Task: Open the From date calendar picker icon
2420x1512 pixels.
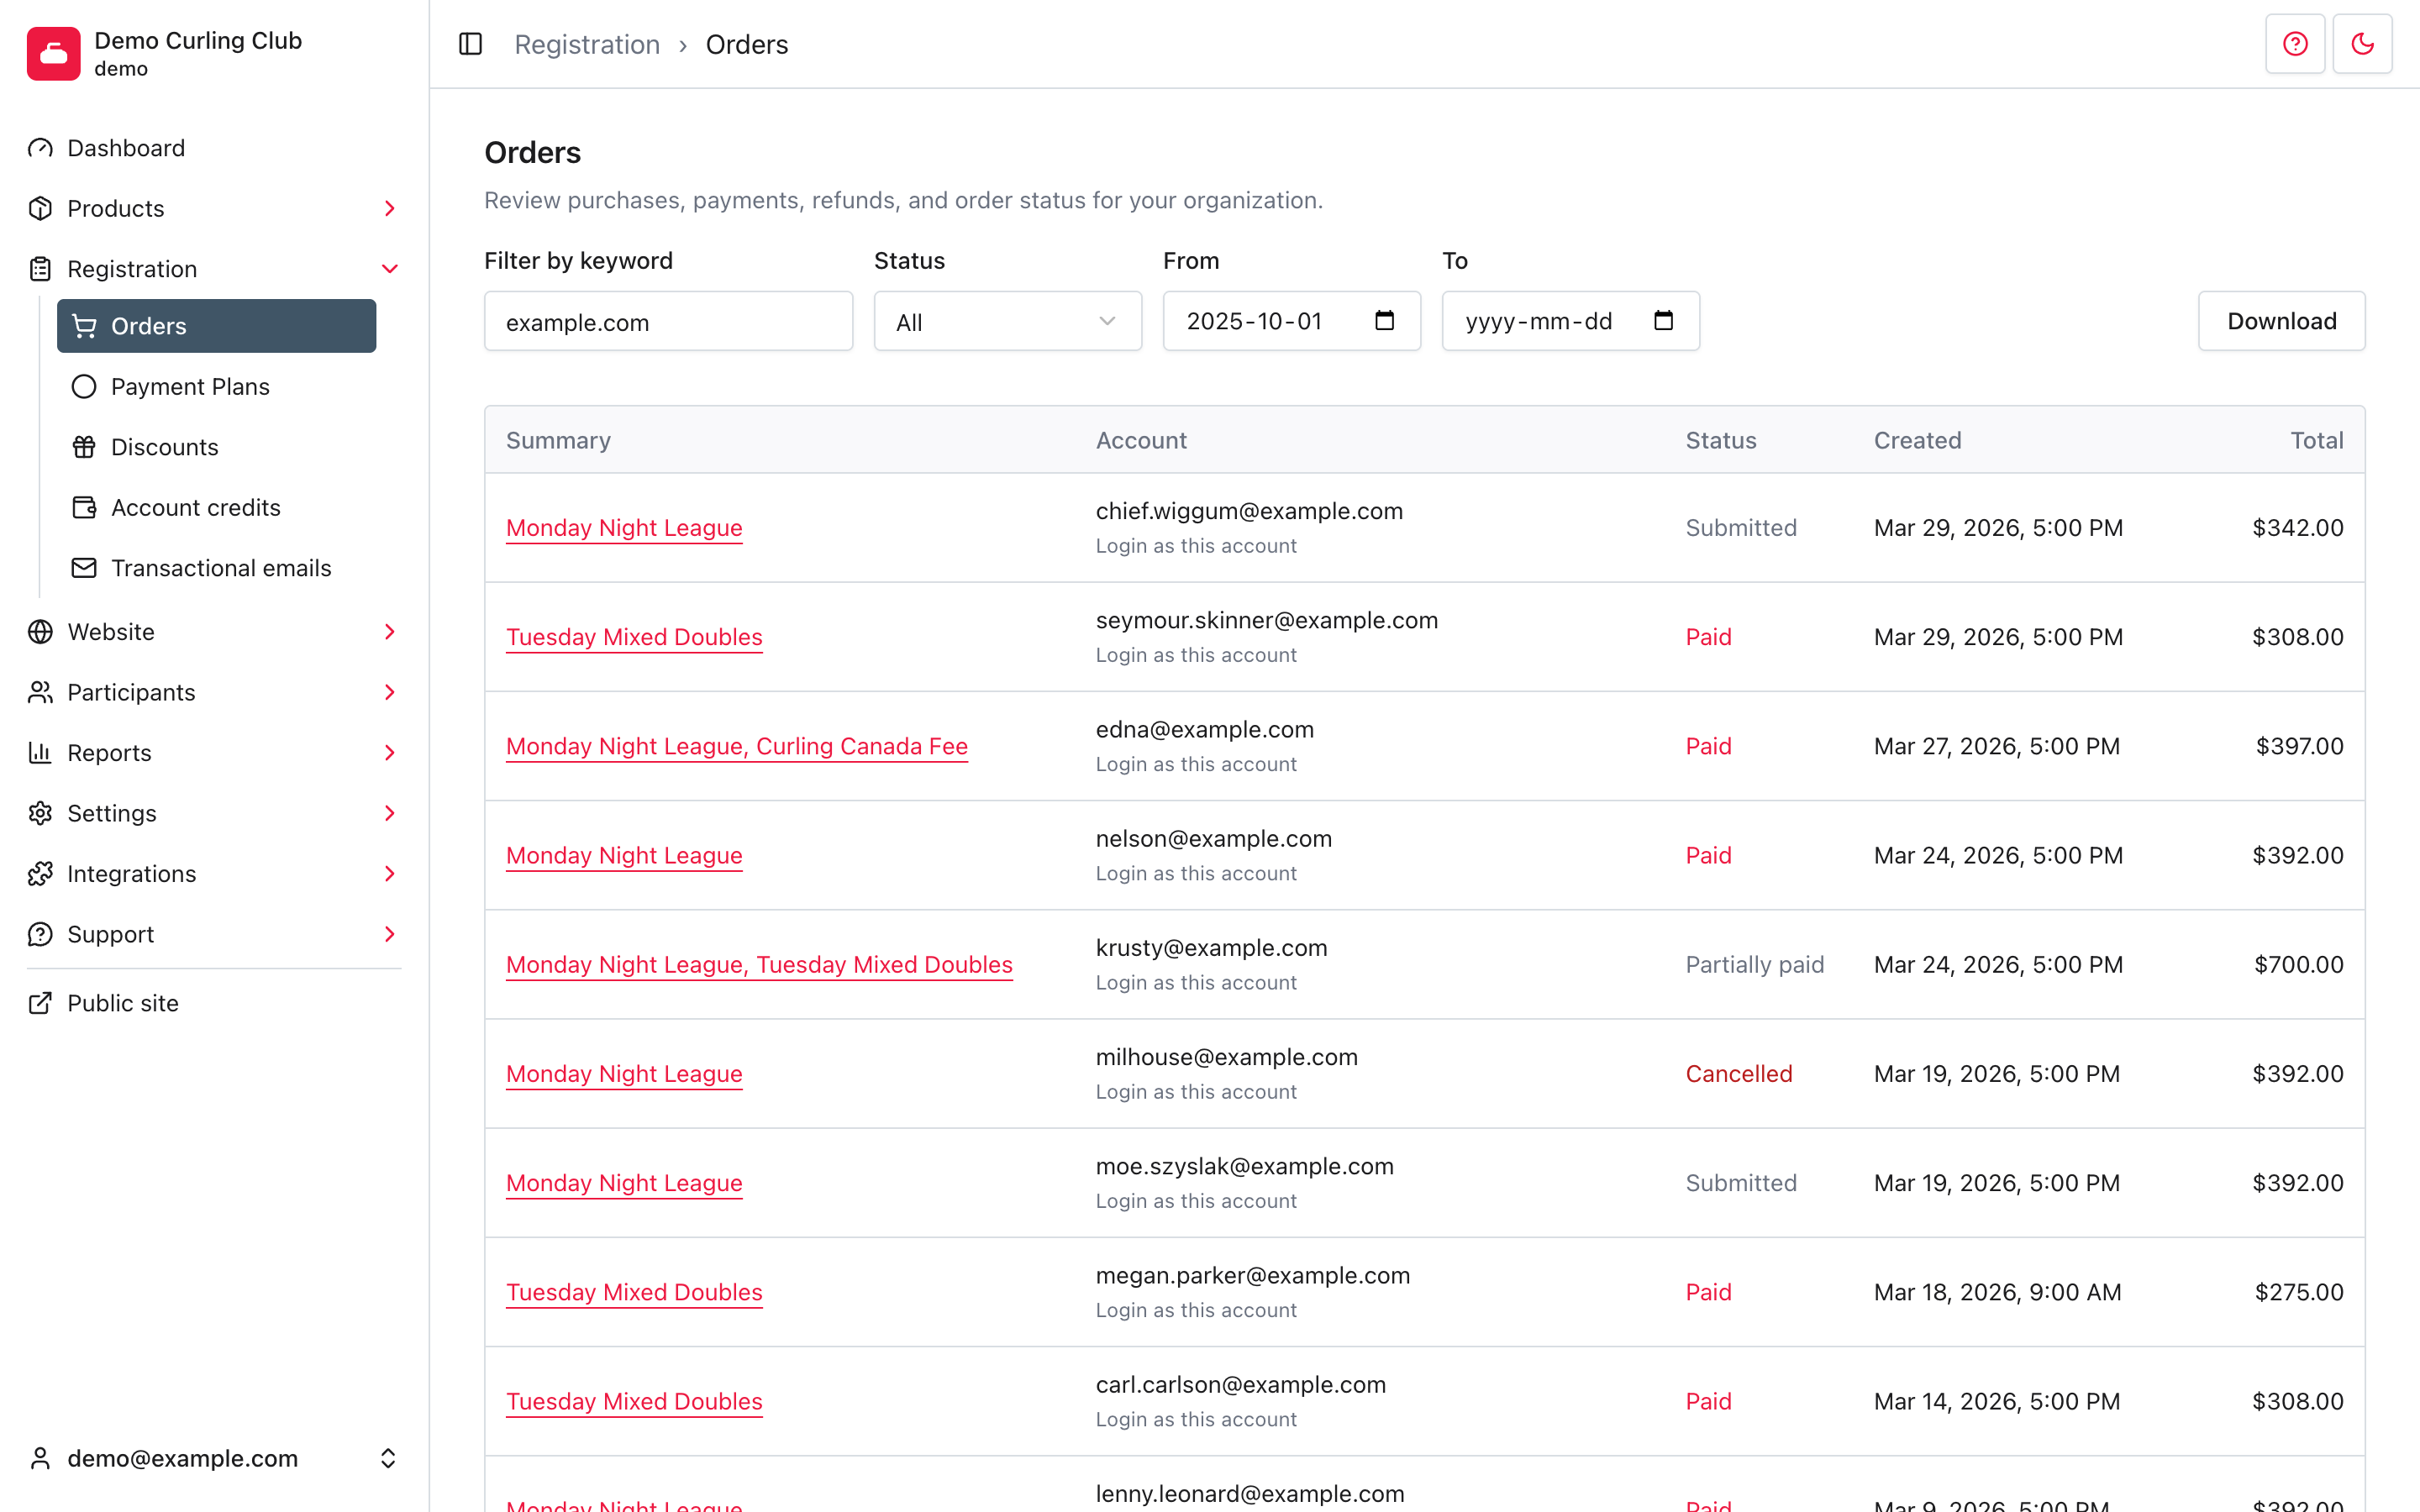Action: pos(1384,321)
